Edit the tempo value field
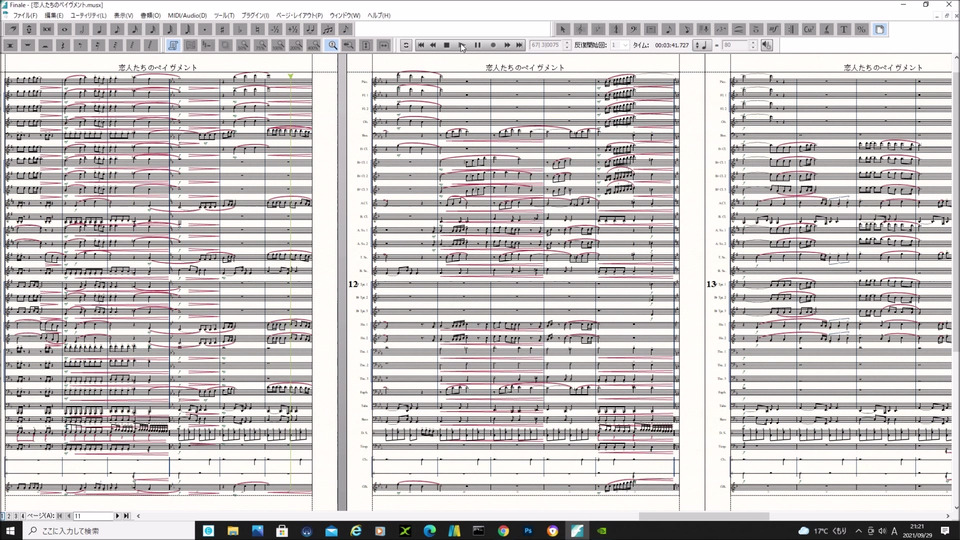The width and height of the screenshot is (960, 540). coord(735,45)
